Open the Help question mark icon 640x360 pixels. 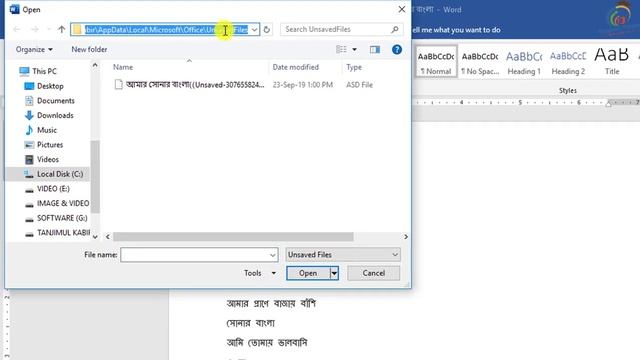tap(397, 49)
